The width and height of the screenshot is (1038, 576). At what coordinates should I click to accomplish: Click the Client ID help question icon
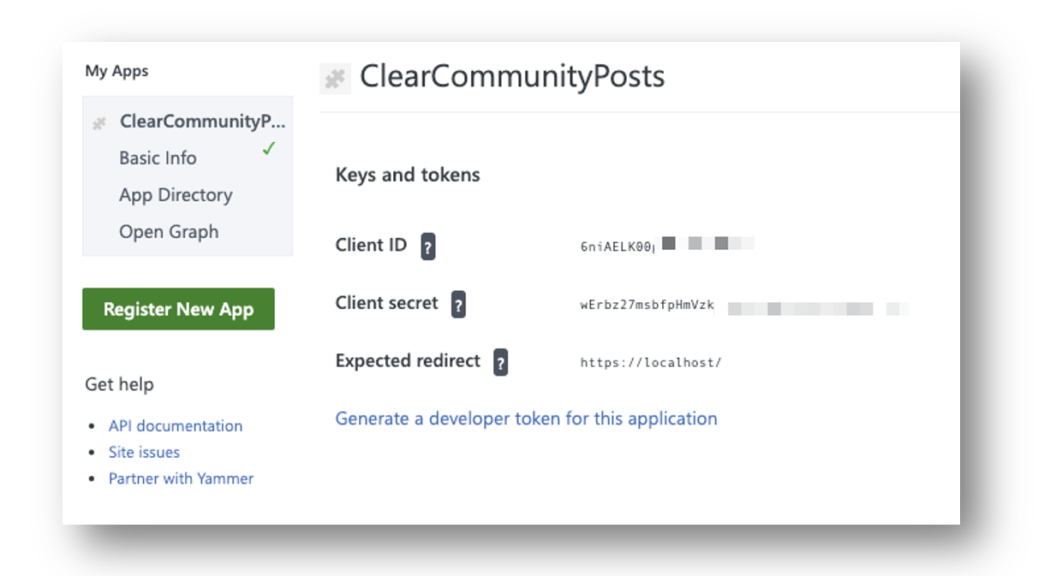428,246
